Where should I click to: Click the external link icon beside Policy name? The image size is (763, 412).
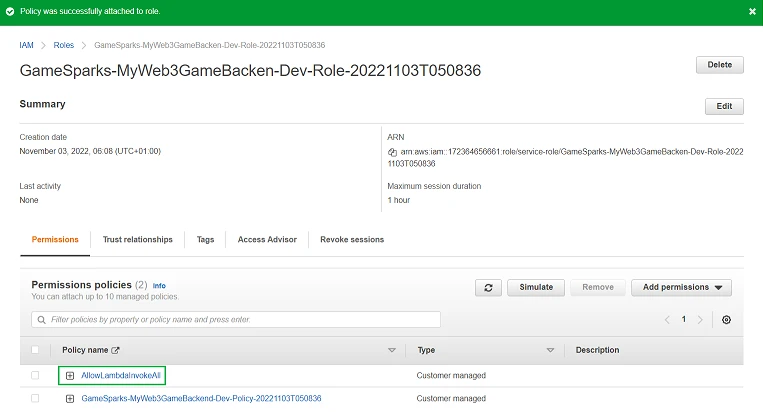point(114,350)
